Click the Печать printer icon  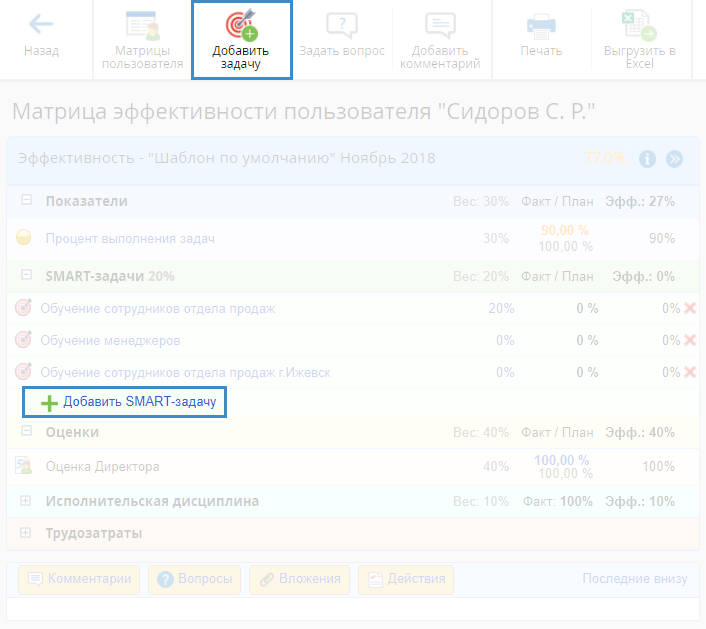(541, 25)
